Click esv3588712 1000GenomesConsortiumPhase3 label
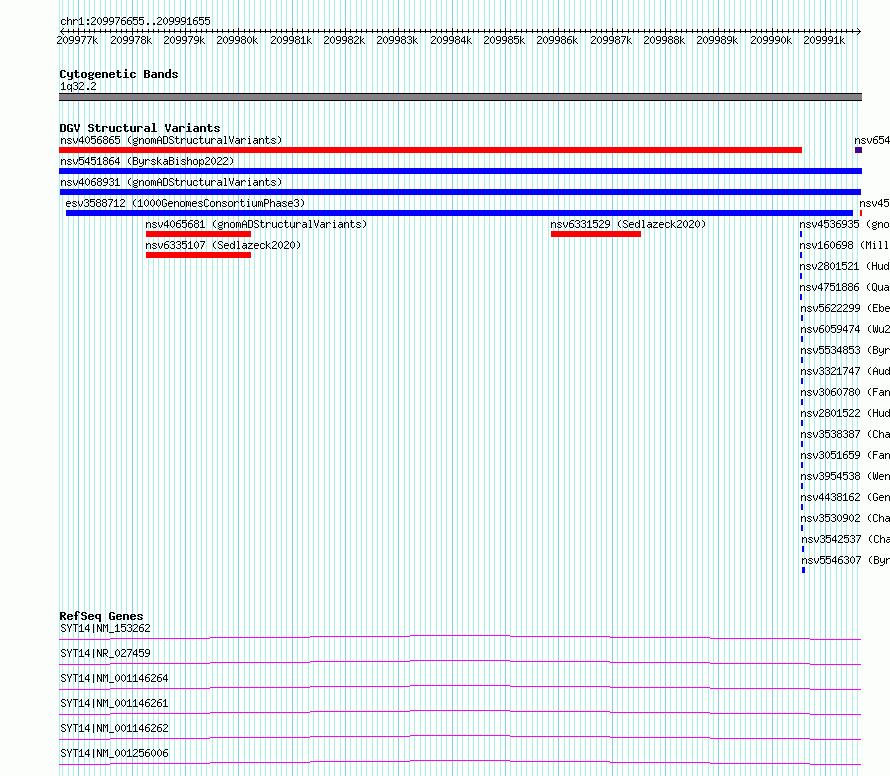The height and width of the screenshot is (776, 890). point(185,203)
